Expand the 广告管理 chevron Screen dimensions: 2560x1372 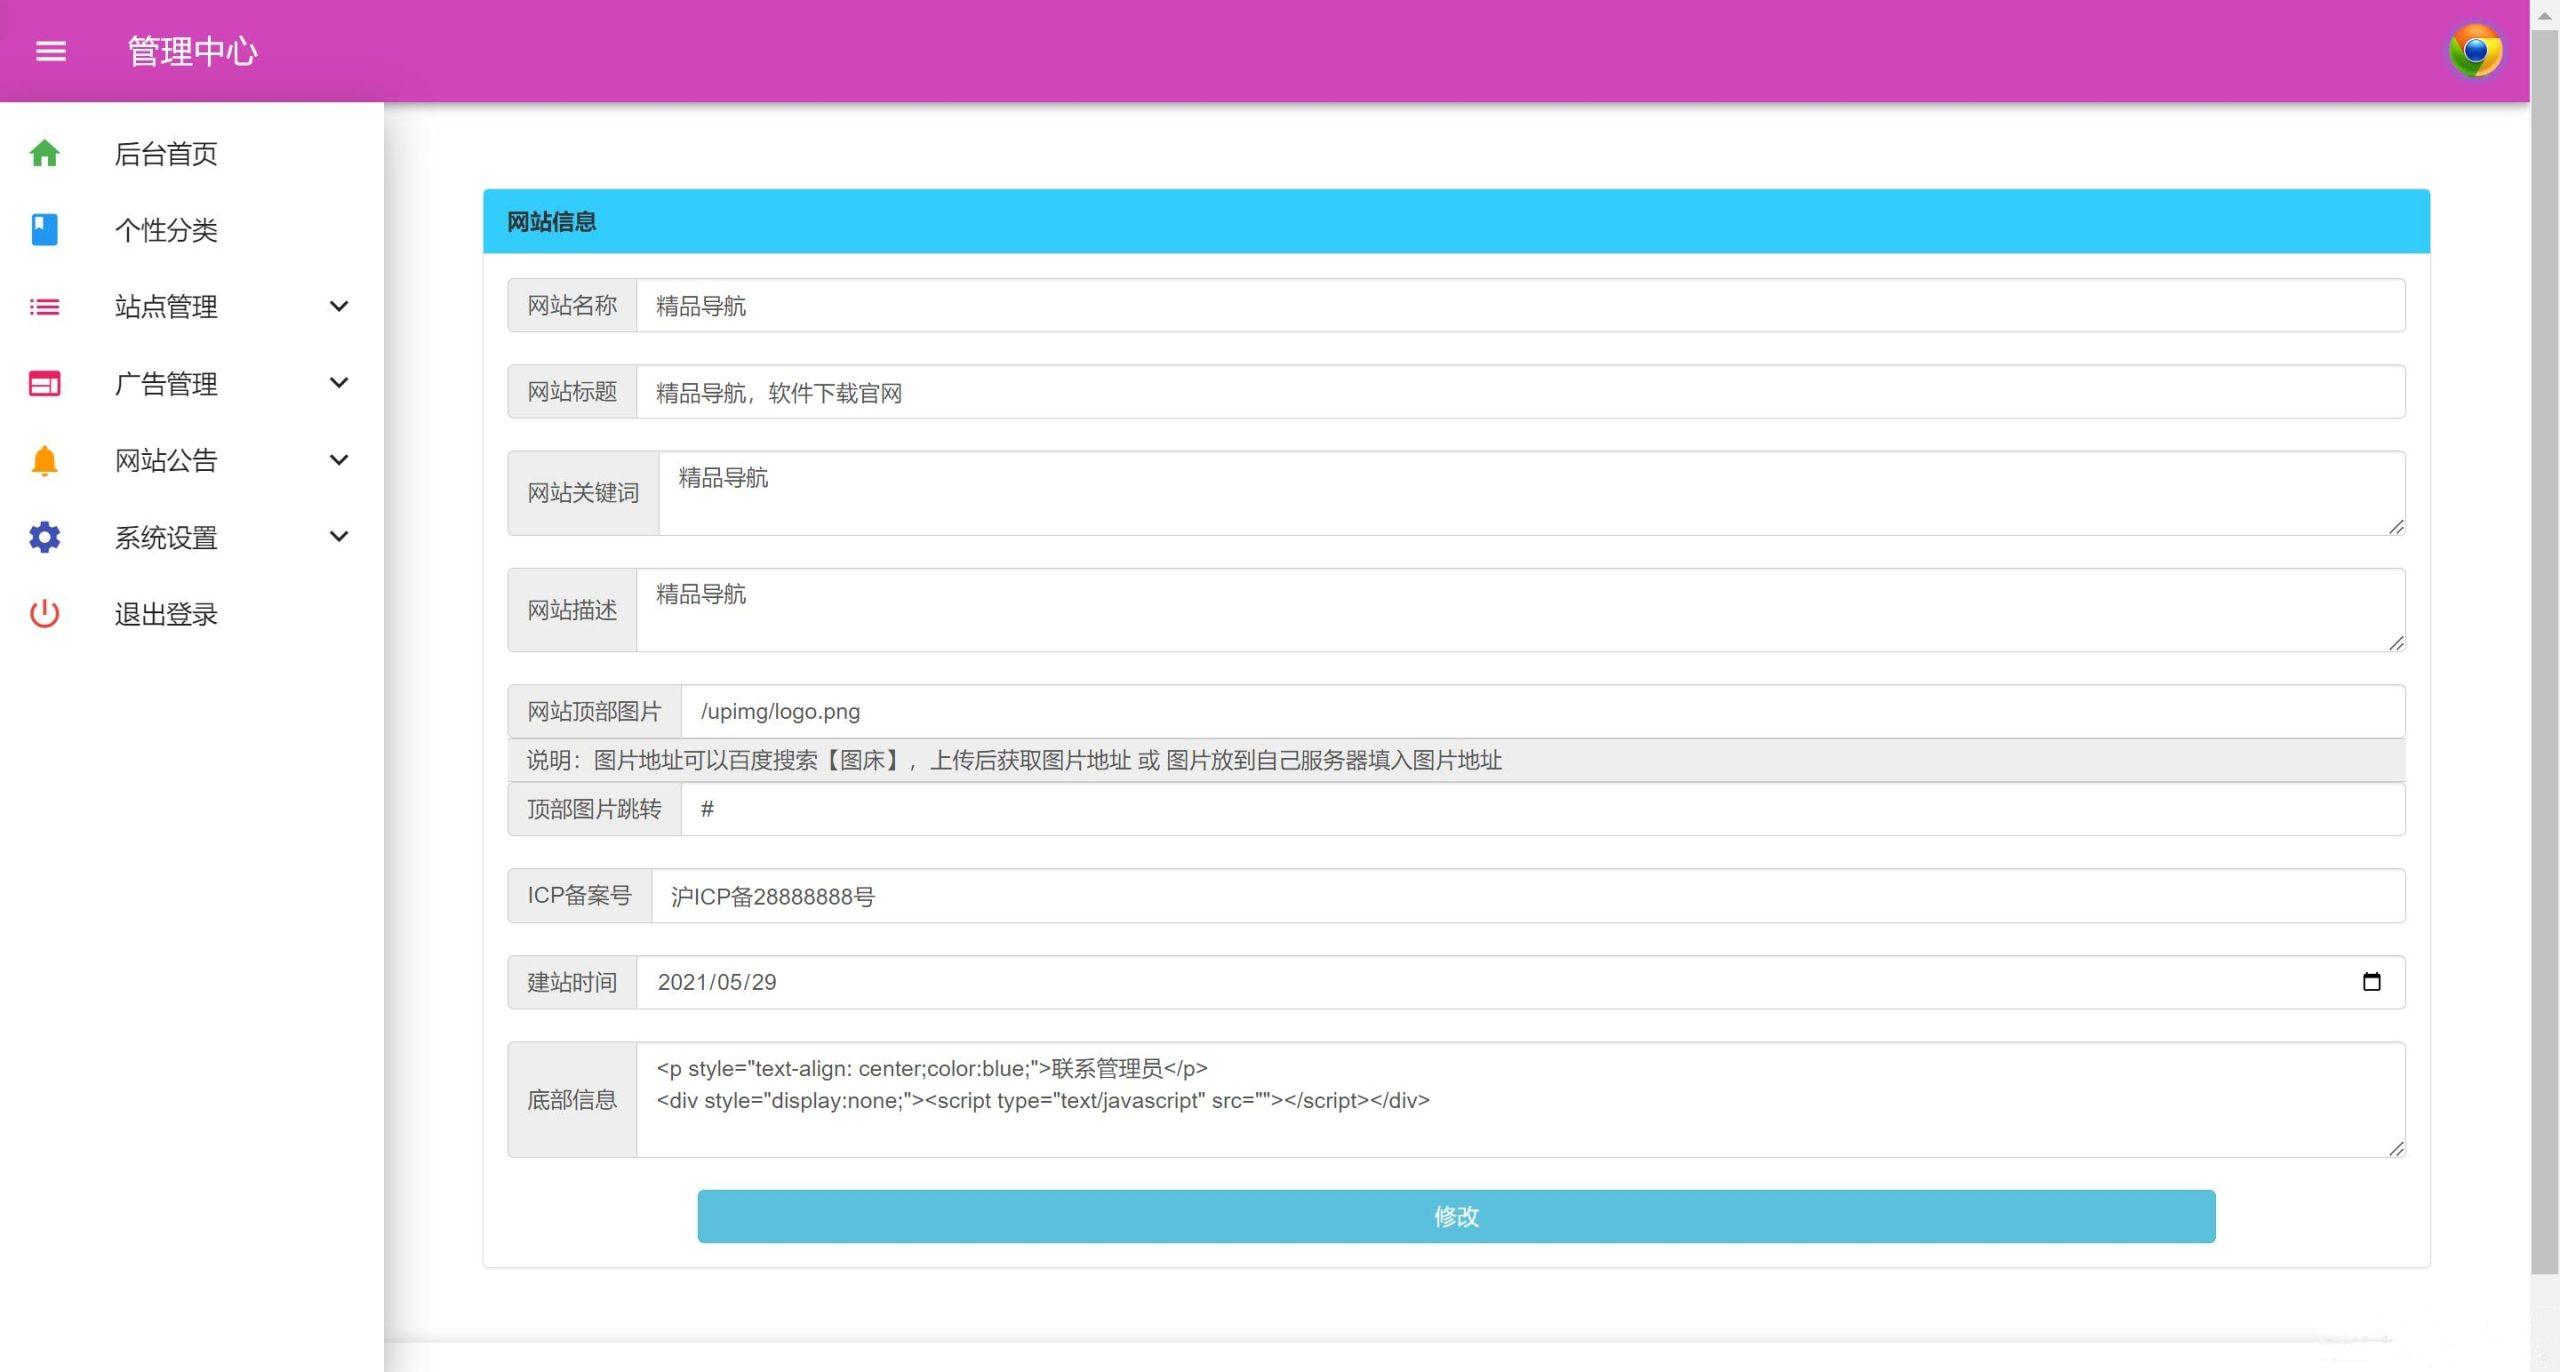[339, 383]
